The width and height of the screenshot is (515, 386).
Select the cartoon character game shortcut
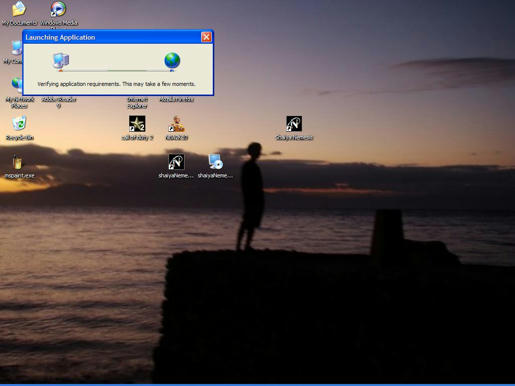[x=176, y=124]
